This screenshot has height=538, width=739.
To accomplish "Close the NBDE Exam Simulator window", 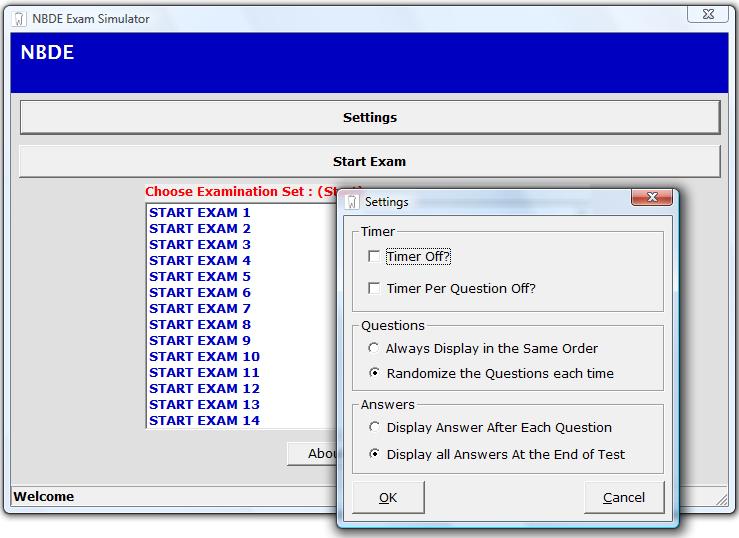I will click(707, 14).
